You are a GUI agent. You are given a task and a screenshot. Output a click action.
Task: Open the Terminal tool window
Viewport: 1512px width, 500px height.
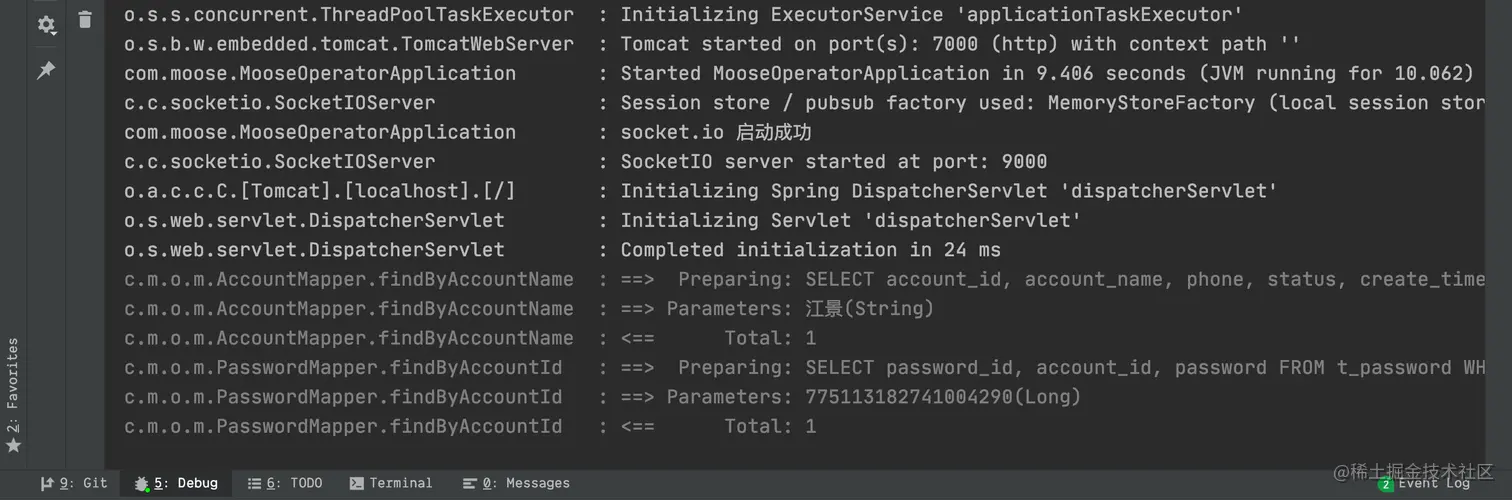391,483
